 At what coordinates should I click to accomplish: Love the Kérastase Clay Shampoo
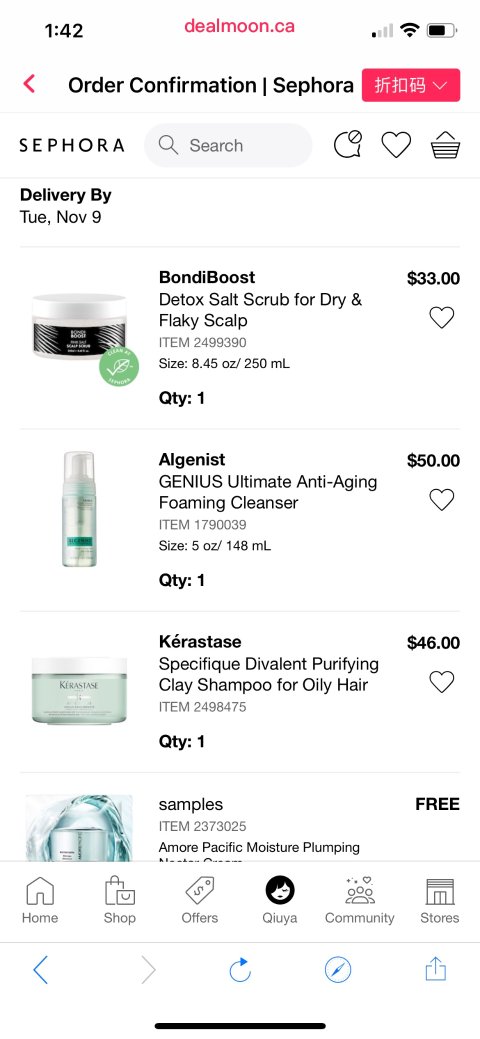click(x=442, y=682)
